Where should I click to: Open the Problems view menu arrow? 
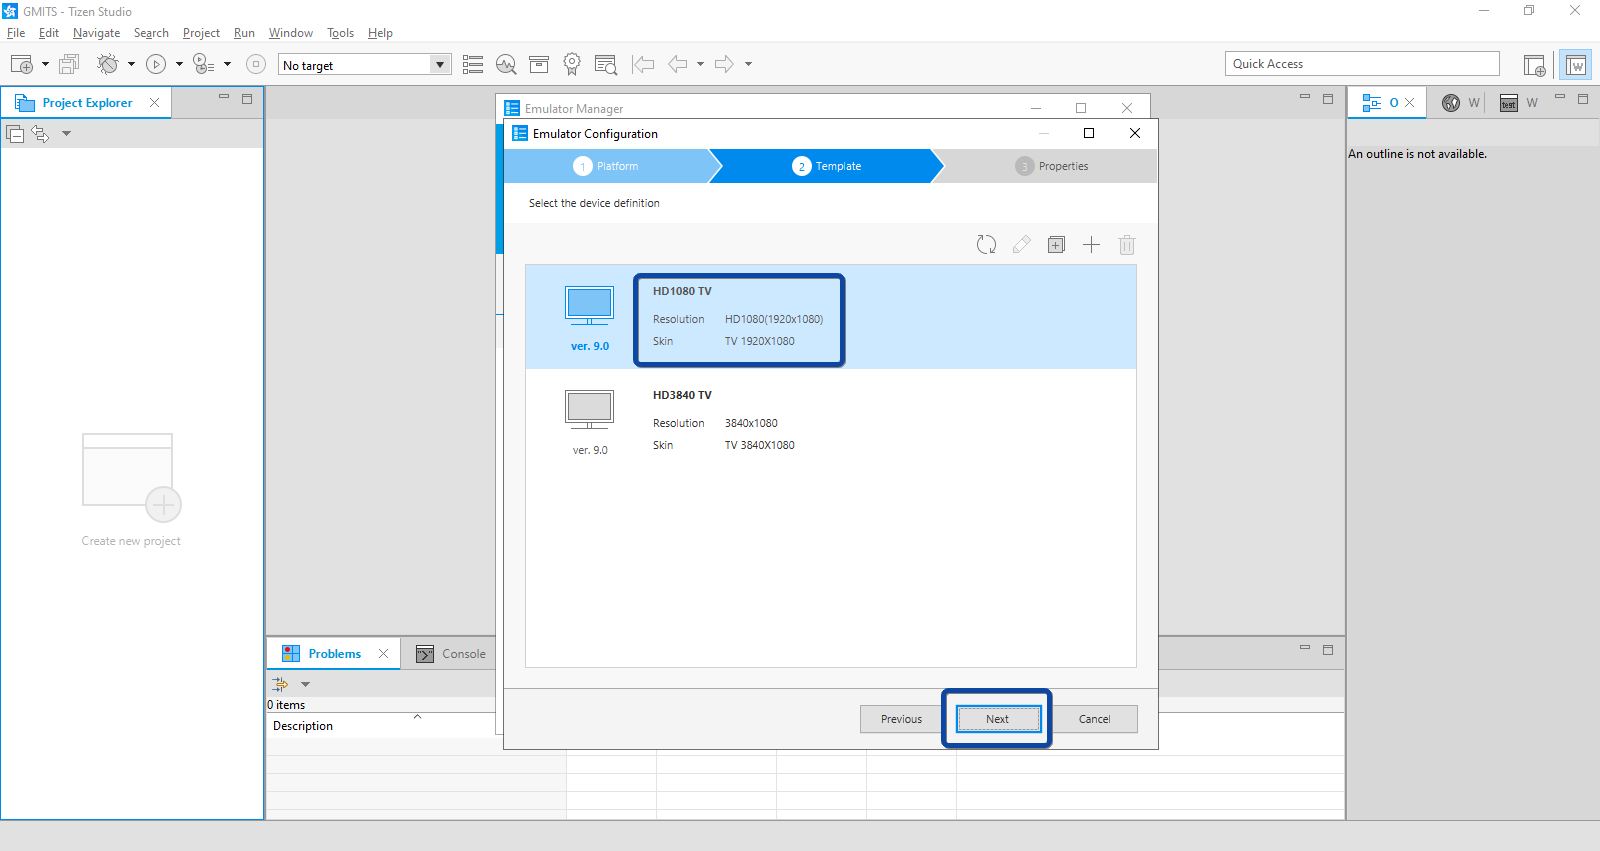click(x=306, y=684)
